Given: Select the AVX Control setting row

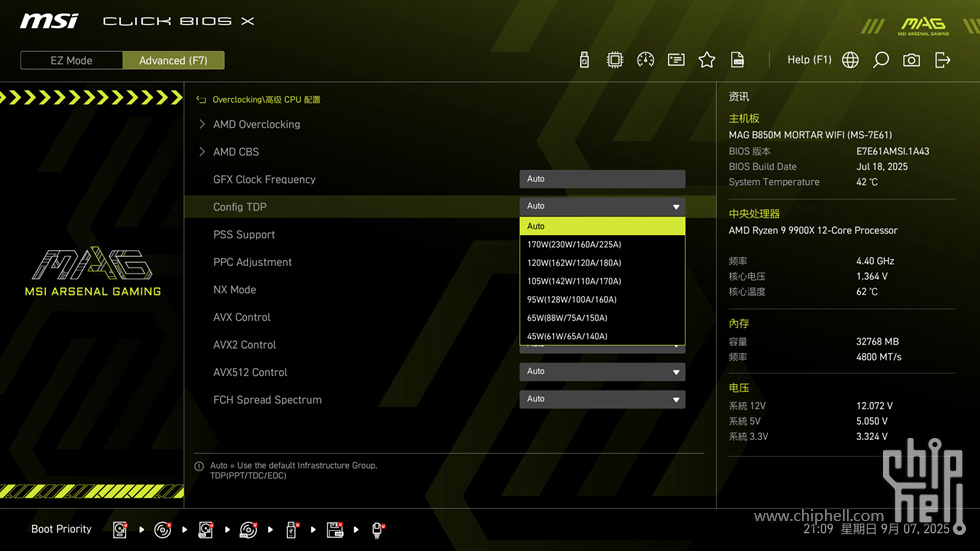Looking at the screenshot, I should point(241,317).
